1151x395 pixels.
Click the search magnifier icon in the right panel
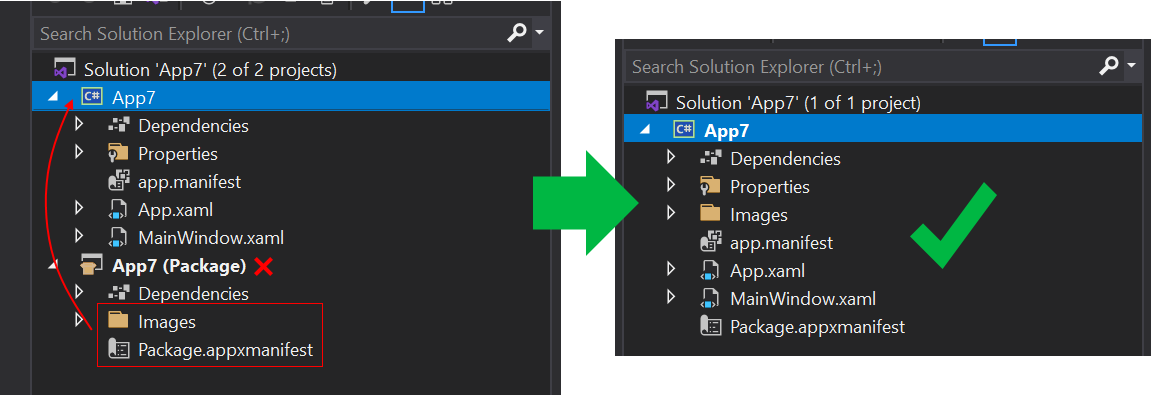[x=1108, y=66]
